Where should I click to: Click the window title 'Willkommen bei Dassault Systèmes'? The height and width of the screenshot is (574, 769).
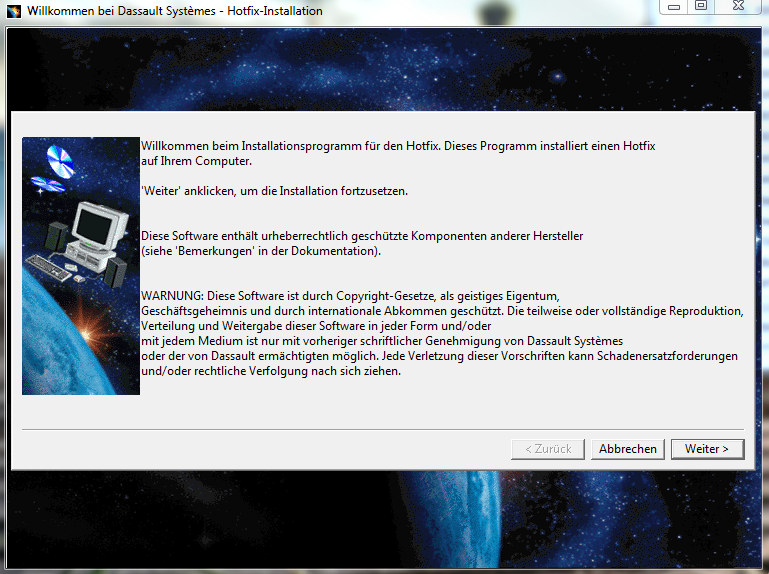[121, 11]
